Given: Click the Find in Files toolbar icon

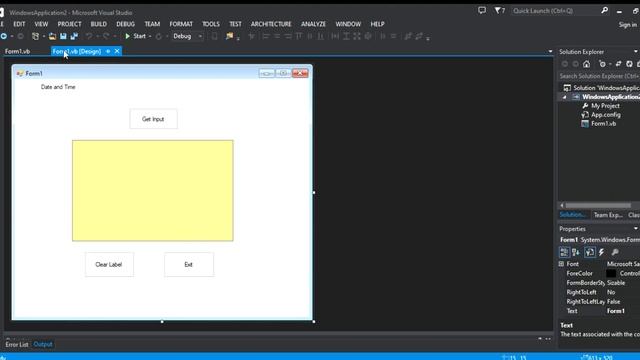Looking at the screenshot, I should [x=229, y=36].
